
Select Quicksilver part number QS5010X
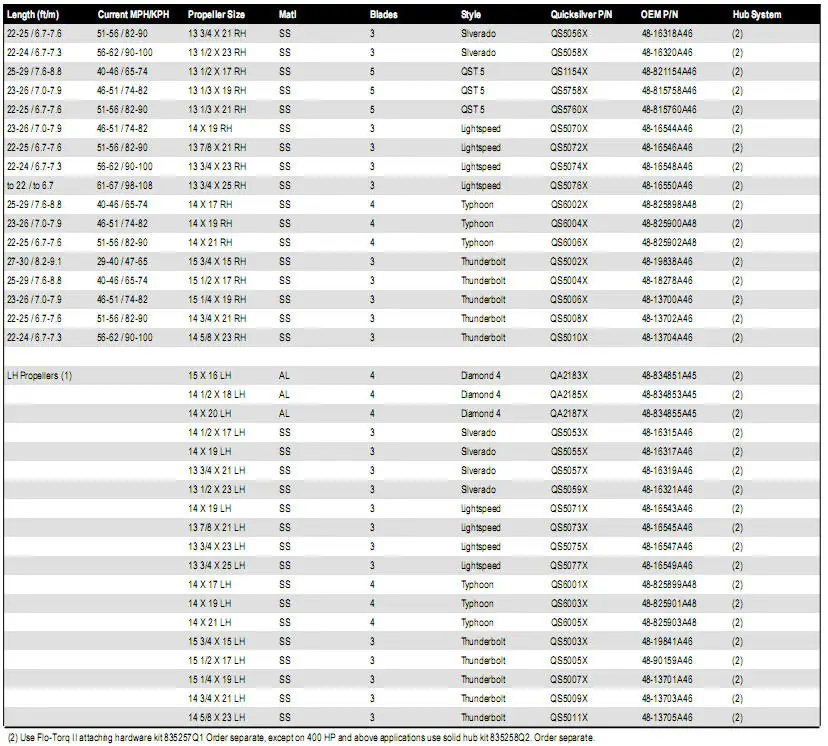(x=569, y=338)
